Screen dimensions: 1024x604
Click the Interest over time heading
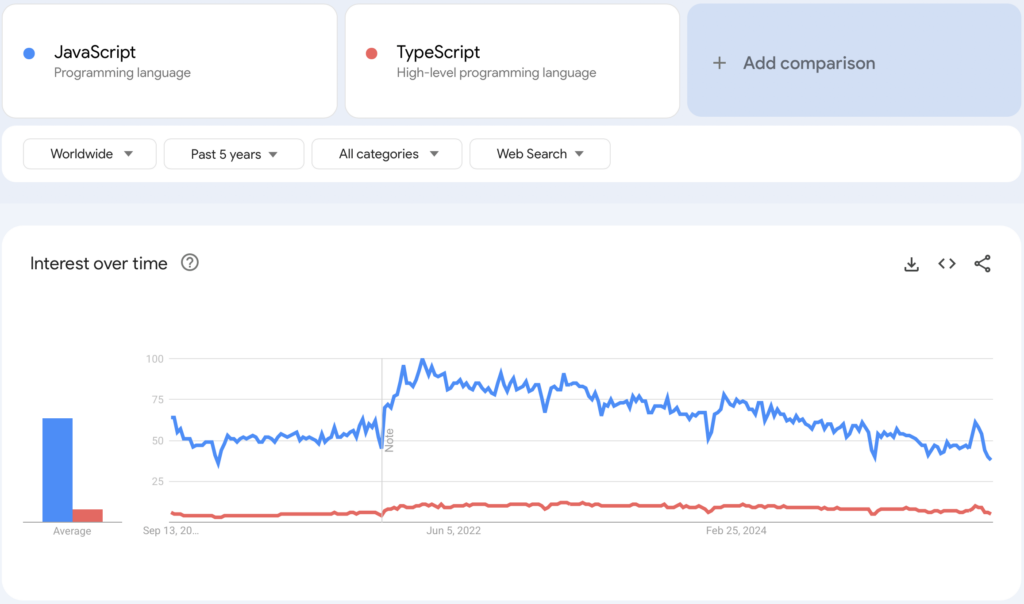coord(99,264)
